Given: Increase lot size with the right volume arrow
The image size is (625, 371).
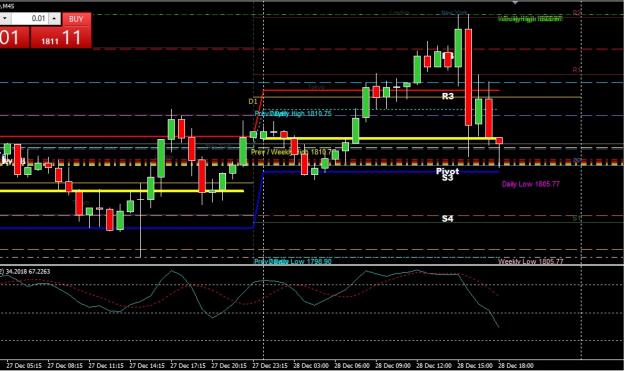Looking at the screenshot, I should pos(54,18).
